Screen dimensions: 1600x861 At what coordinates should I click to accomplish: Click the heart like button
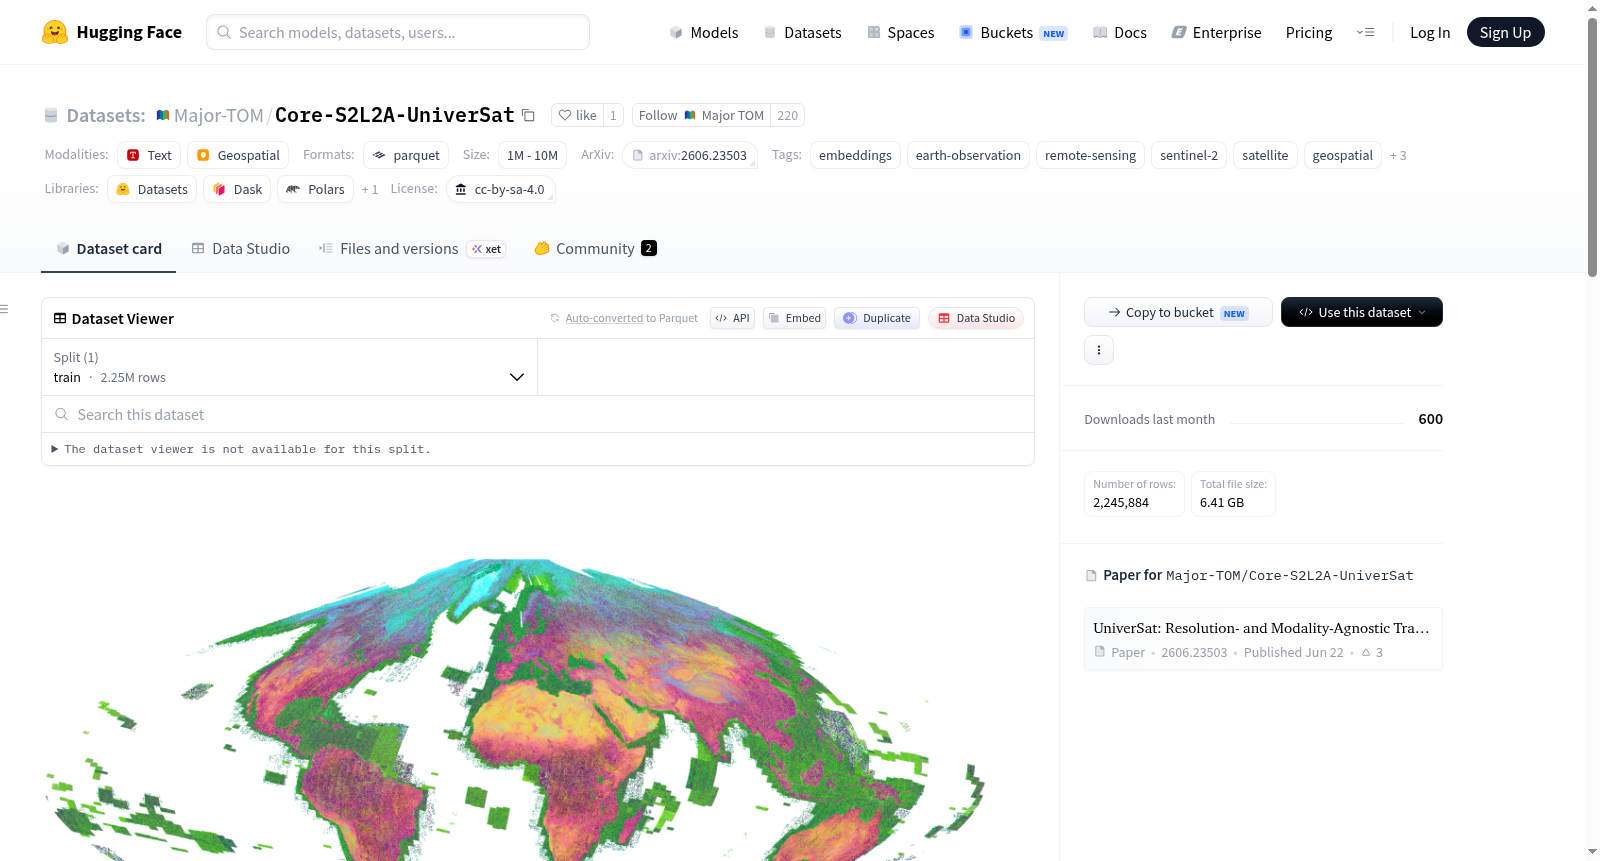[577, 116]
